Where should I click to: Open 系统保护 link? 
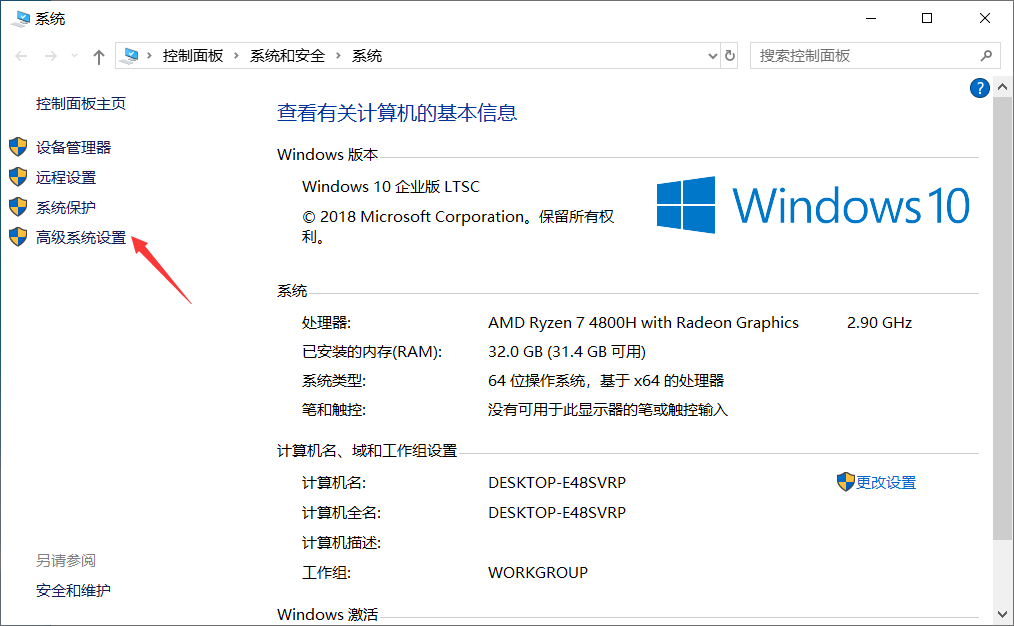[66, 208]
